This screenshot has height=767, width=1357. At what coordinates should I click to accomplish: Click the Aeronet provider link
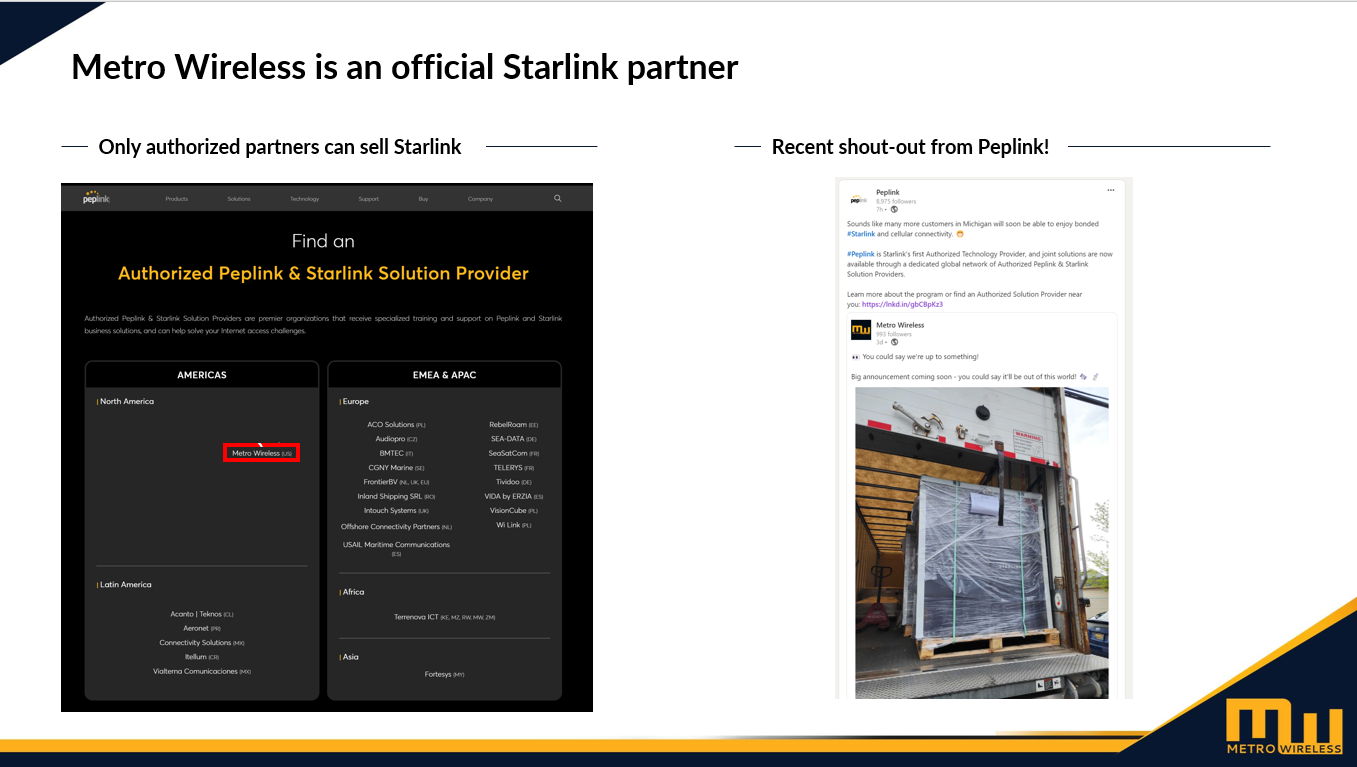pos(202,628)
